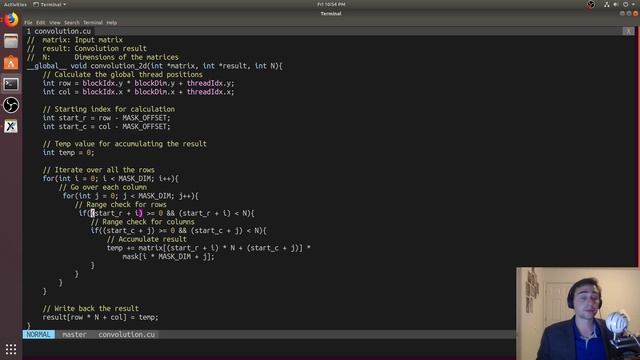Open the Help menu
Viewport: 640px width, 360px height.
click(111, 23)
